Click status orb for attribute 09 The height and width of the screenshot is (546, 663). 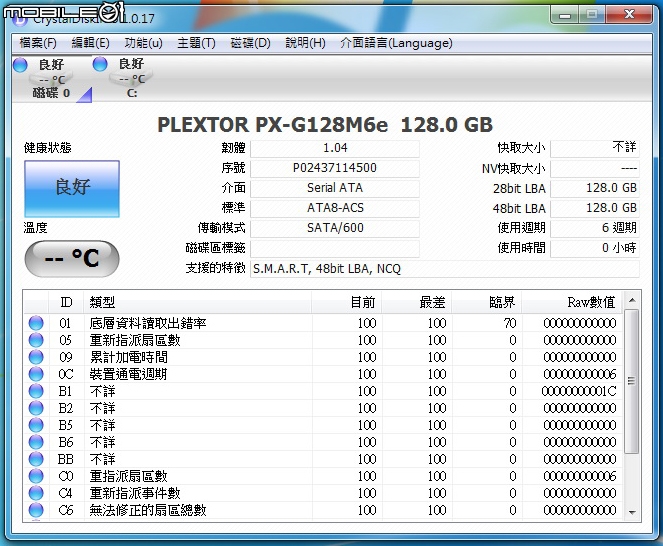36,357
